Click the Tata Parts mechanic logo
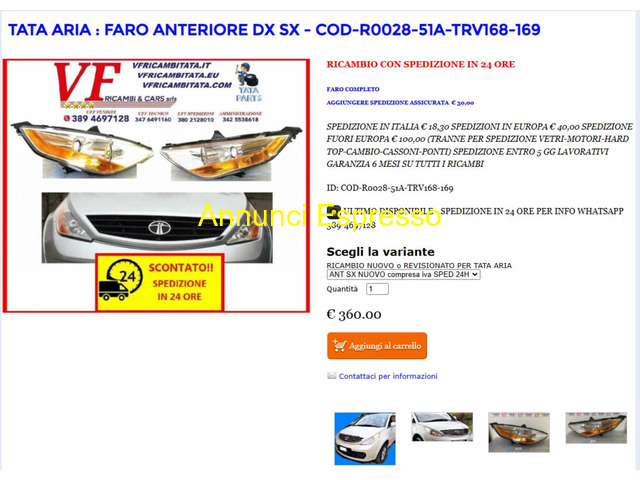The width and height of the screenshot is (640, 480). point(249,82)
